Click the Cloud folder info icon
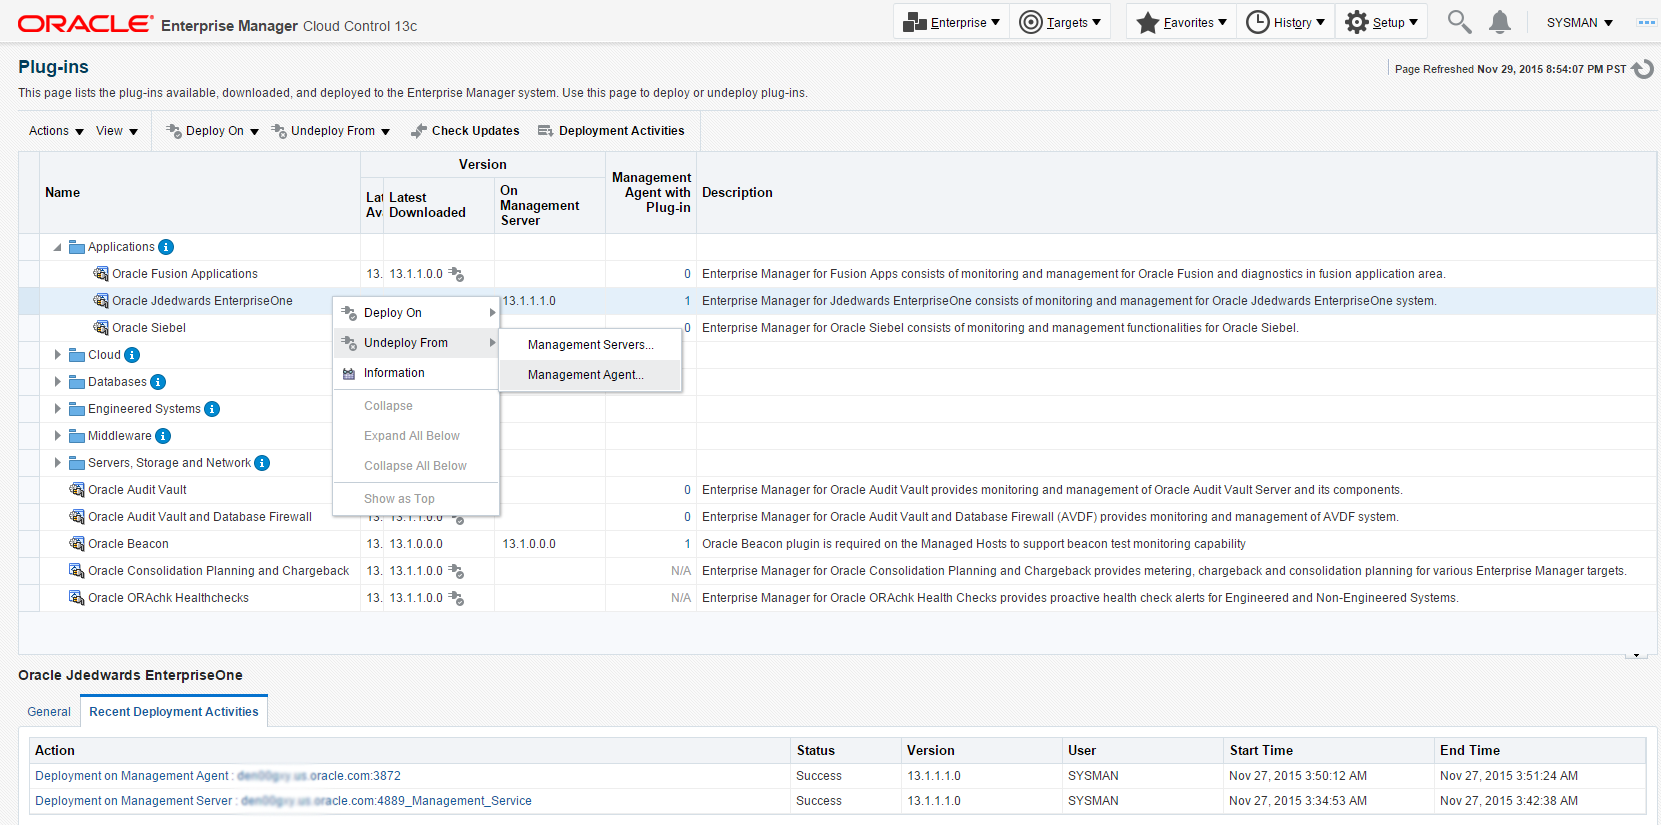The height and width of the screenshot is (825, 1661). point(132,355)
